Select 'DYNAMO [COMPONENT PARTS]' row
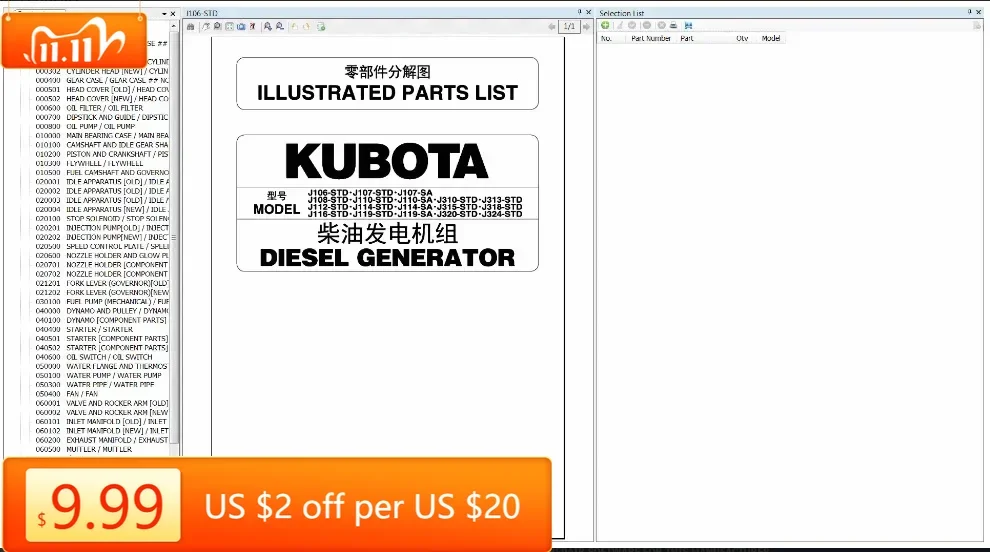This screenshot has height=552, width=990. tap(102, 320)
